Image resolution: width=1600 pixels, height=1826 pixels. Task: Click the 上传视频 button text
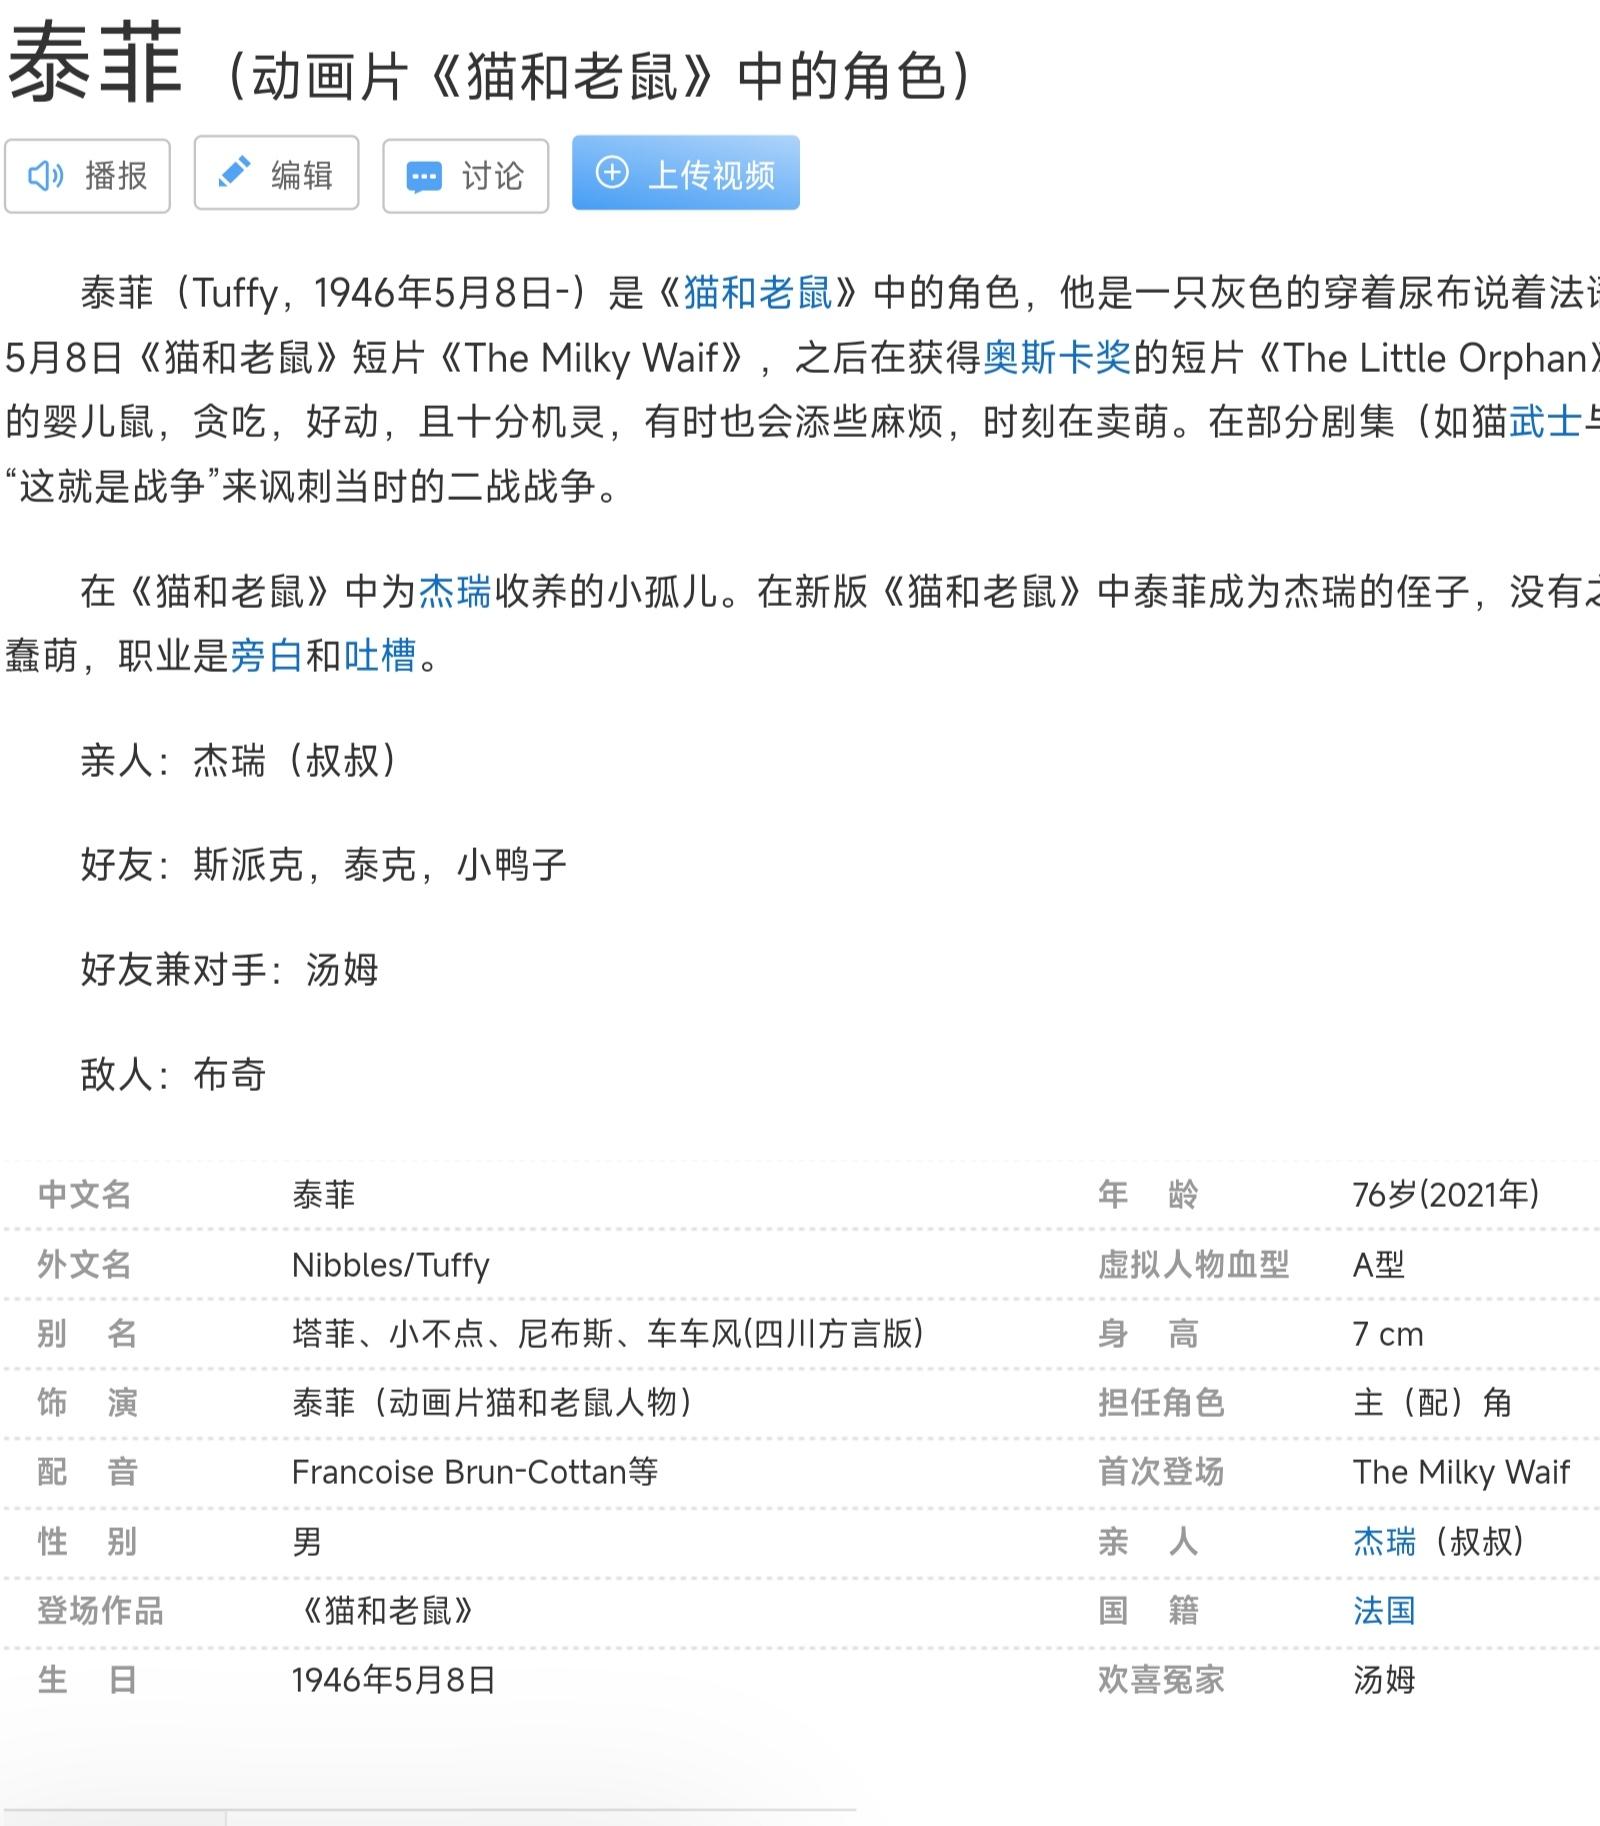(x=712, y=175)
